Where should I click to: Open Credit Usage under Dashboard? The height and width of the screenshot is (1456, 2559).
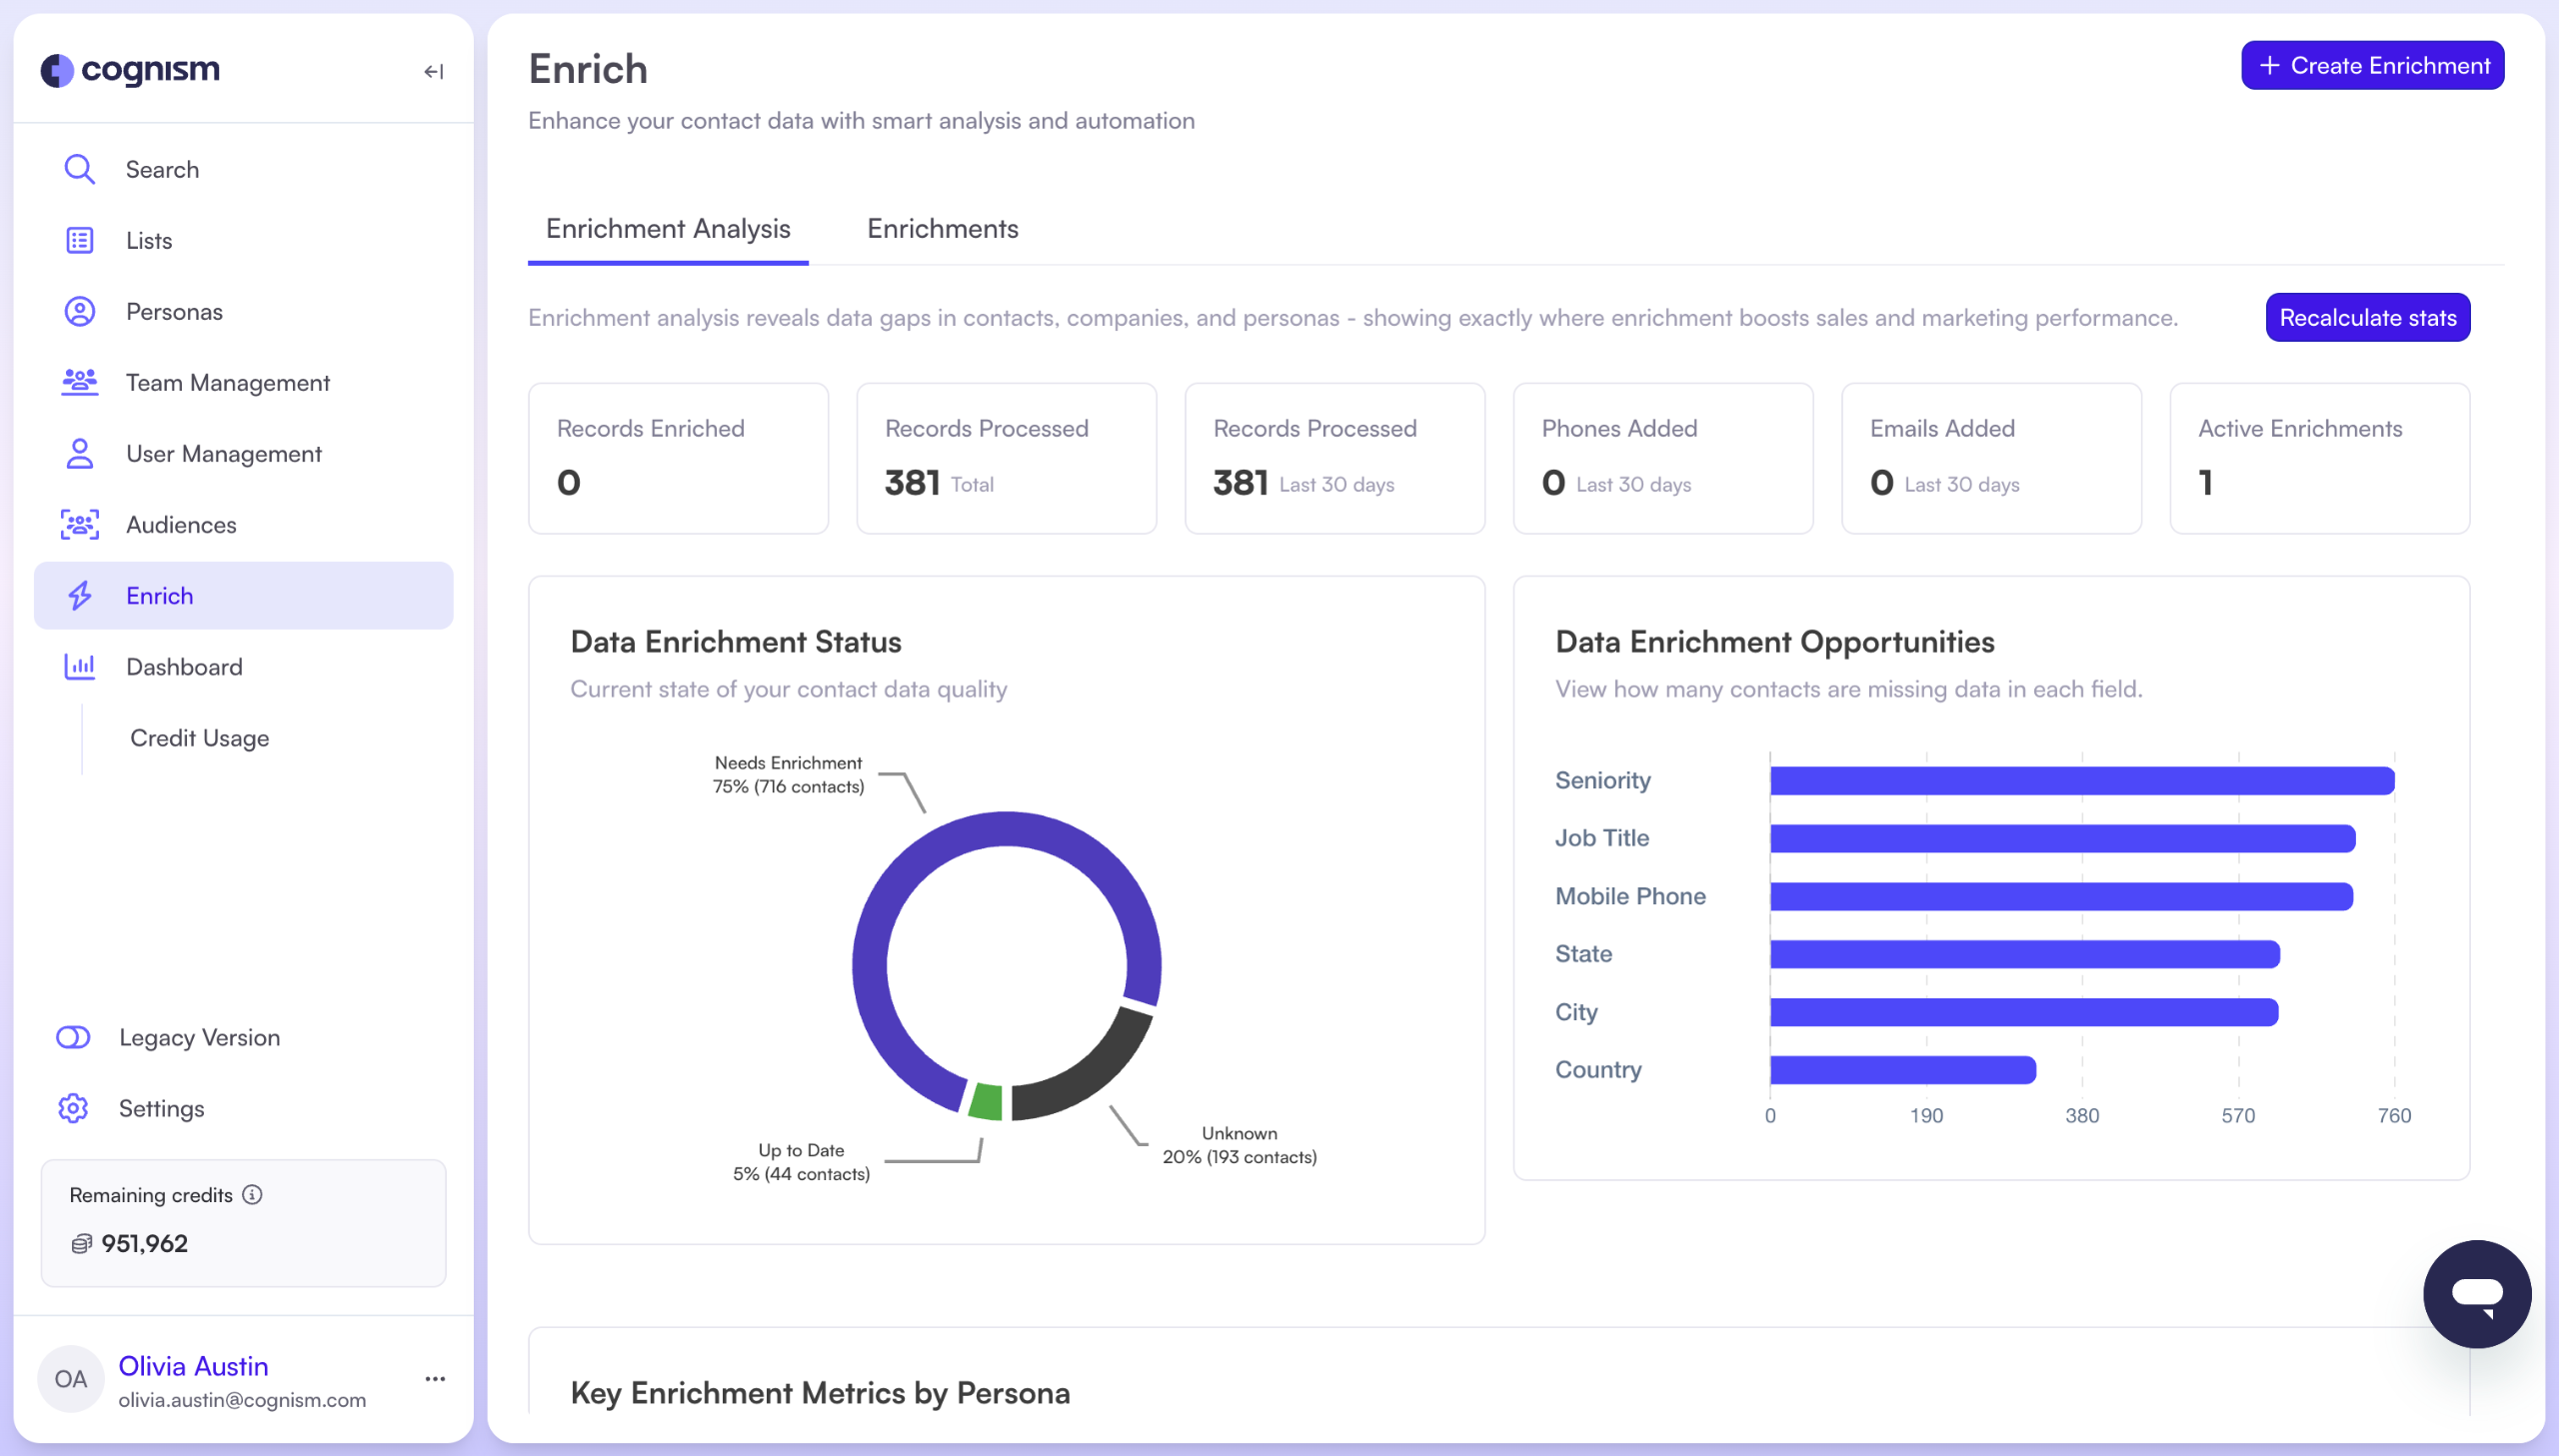pos(199,738)
